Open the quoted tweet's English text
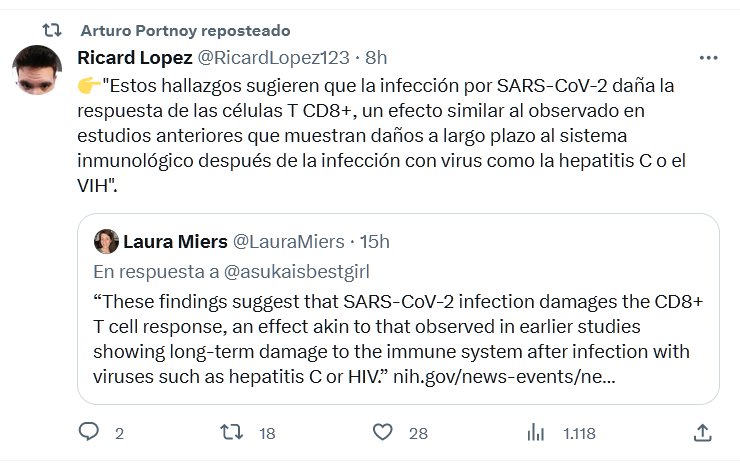The image size is (740, 468). click(390, 326)
